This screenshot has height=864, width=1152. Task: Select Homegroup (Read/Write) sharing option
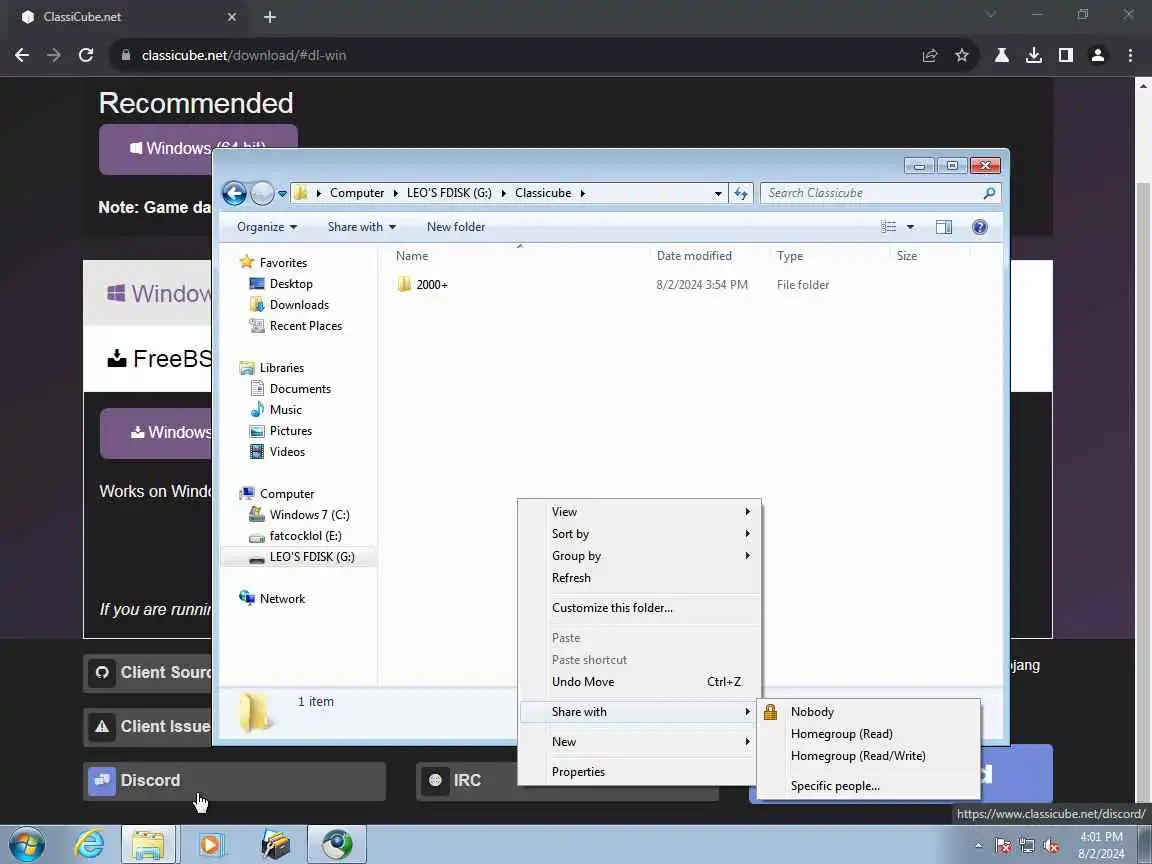(868, 756)
